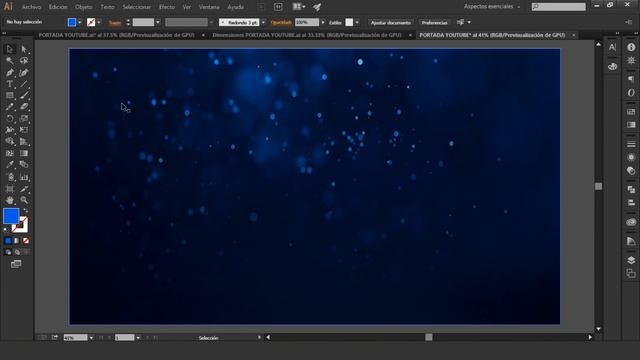Open the Archivo menu
Viewport: 640px width, 360px height.
pyautogui.click(x=31, y=7)
